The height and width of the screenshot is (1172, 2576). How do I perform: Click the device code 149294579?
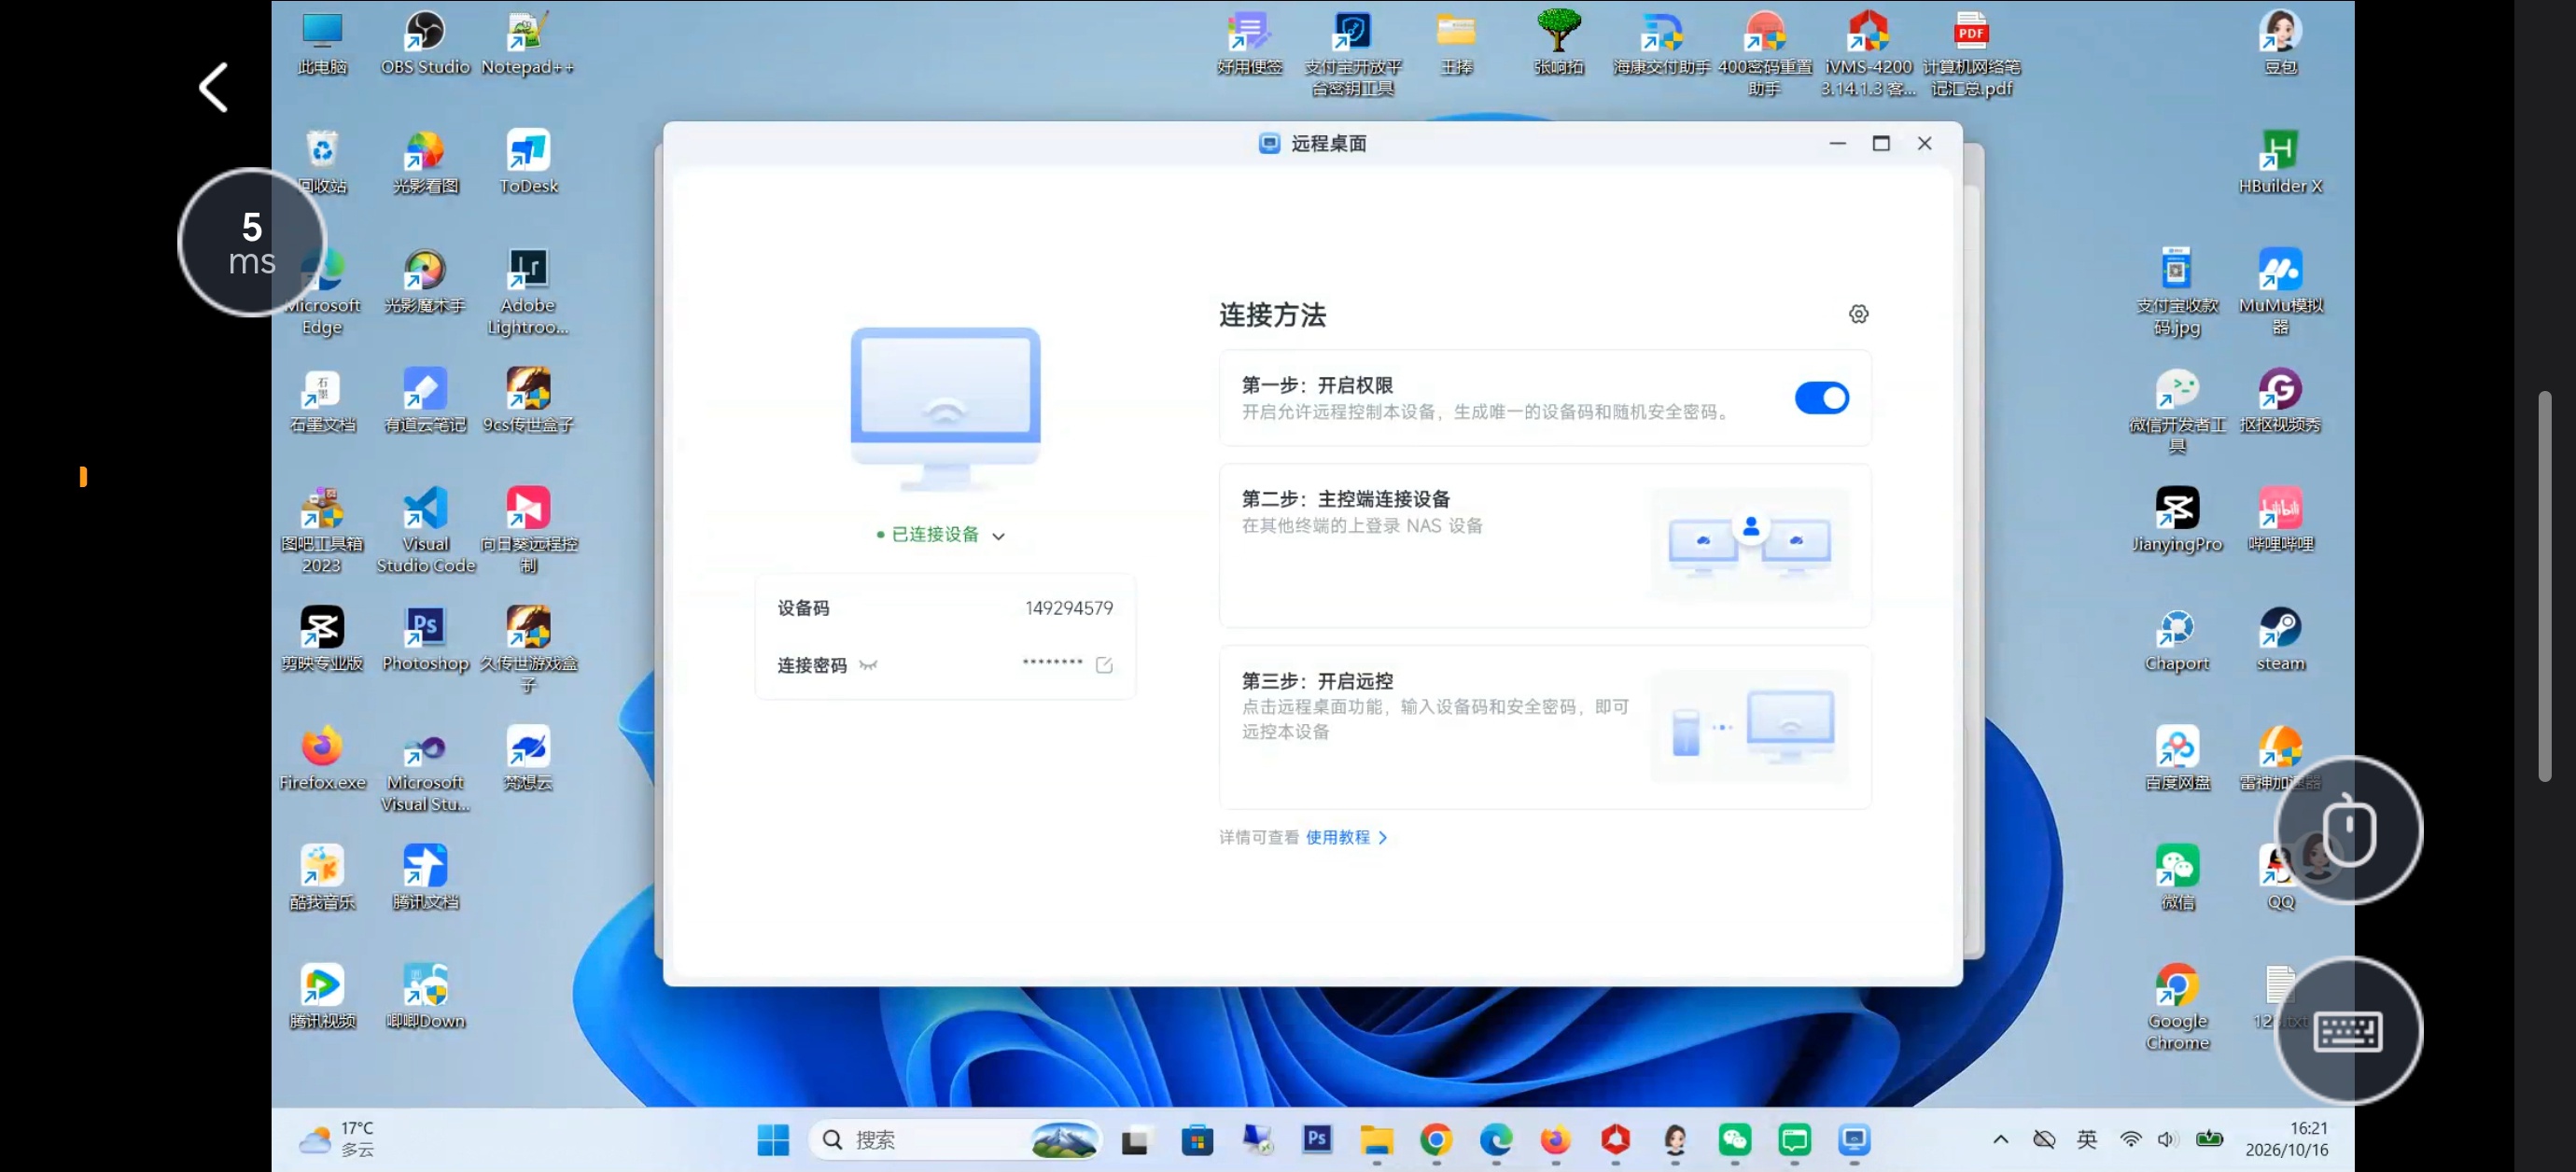1068,608
